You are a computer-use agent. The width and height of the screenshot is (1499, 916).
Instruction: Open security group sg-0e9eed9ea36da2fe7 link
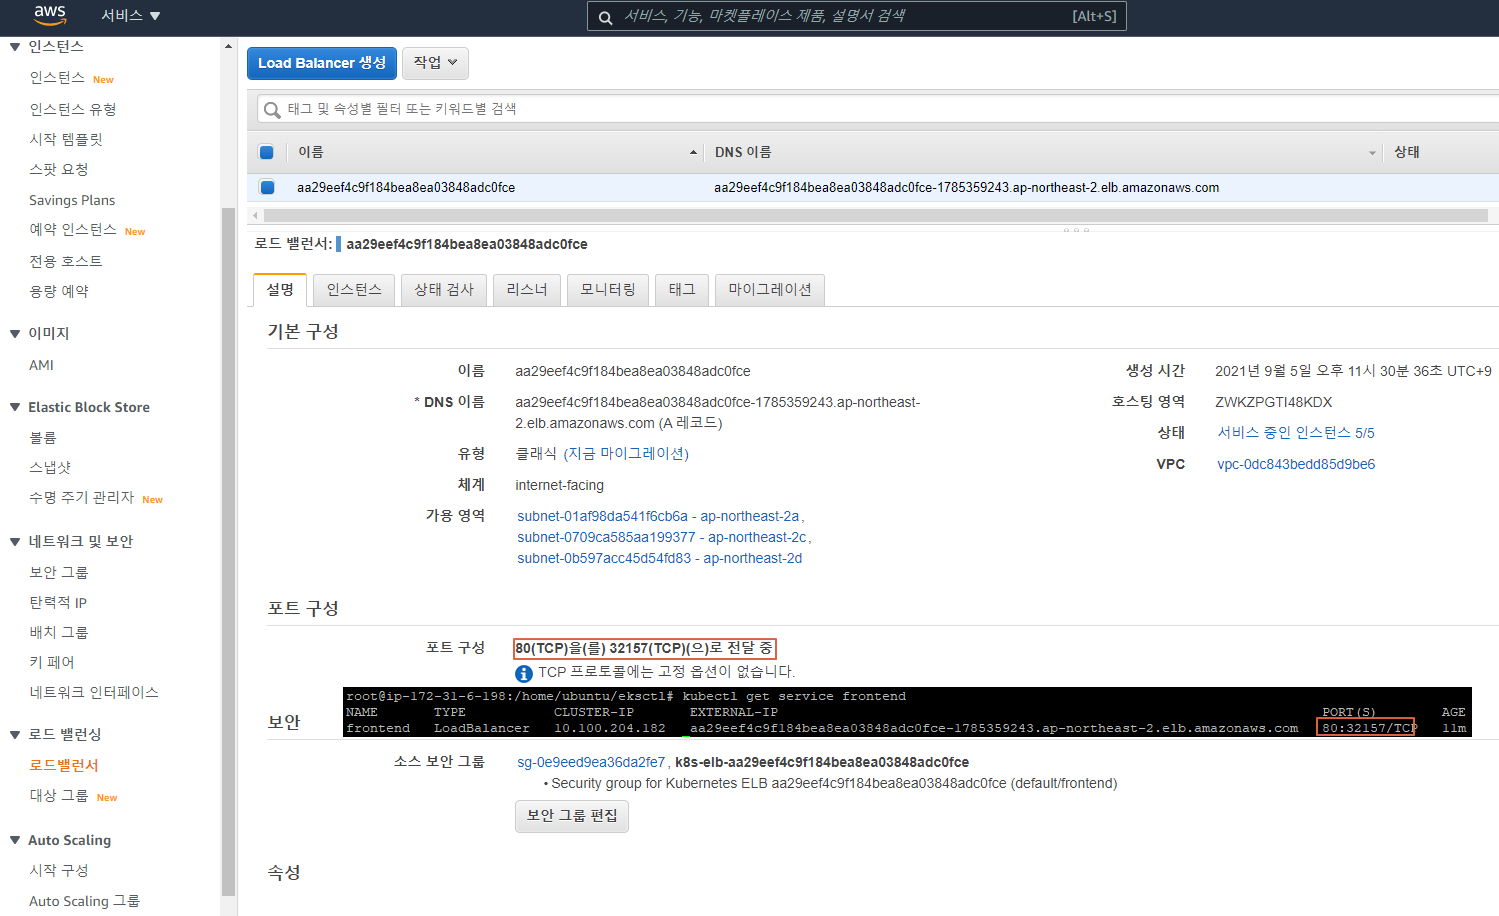pos(591,763)
